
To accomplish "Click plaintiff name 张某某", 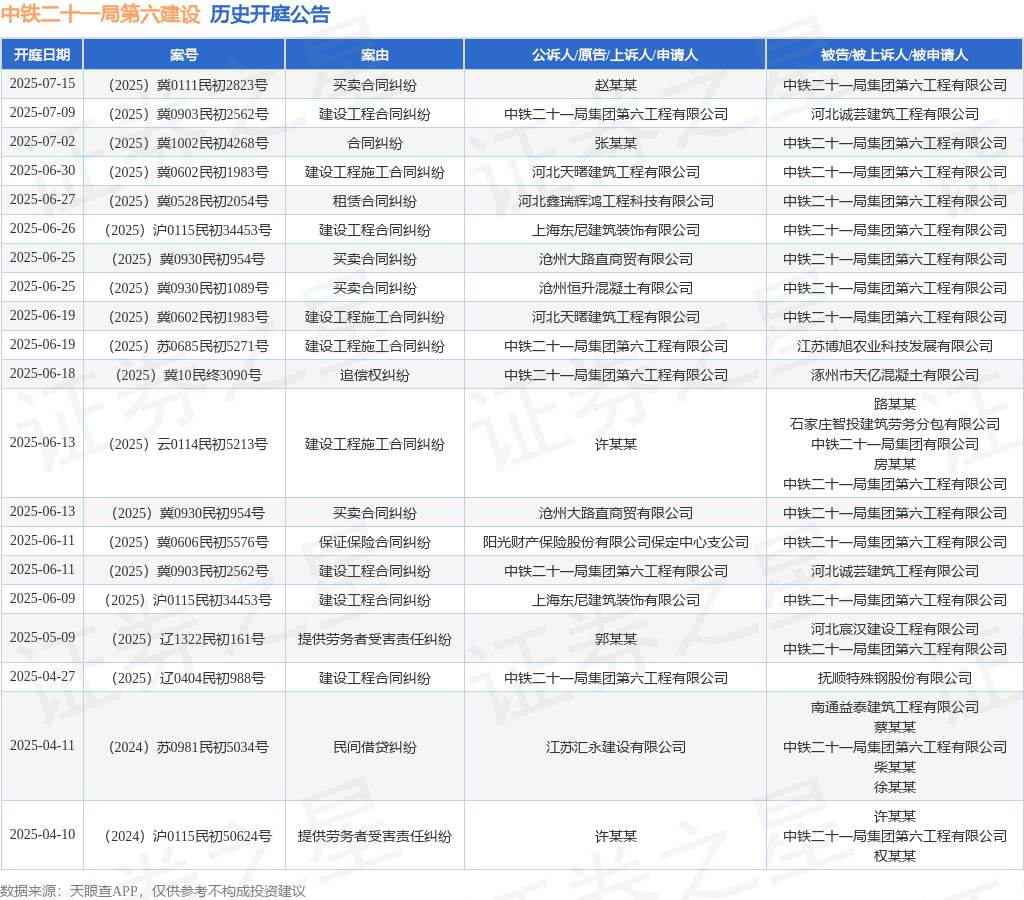I will click(615, 143).
